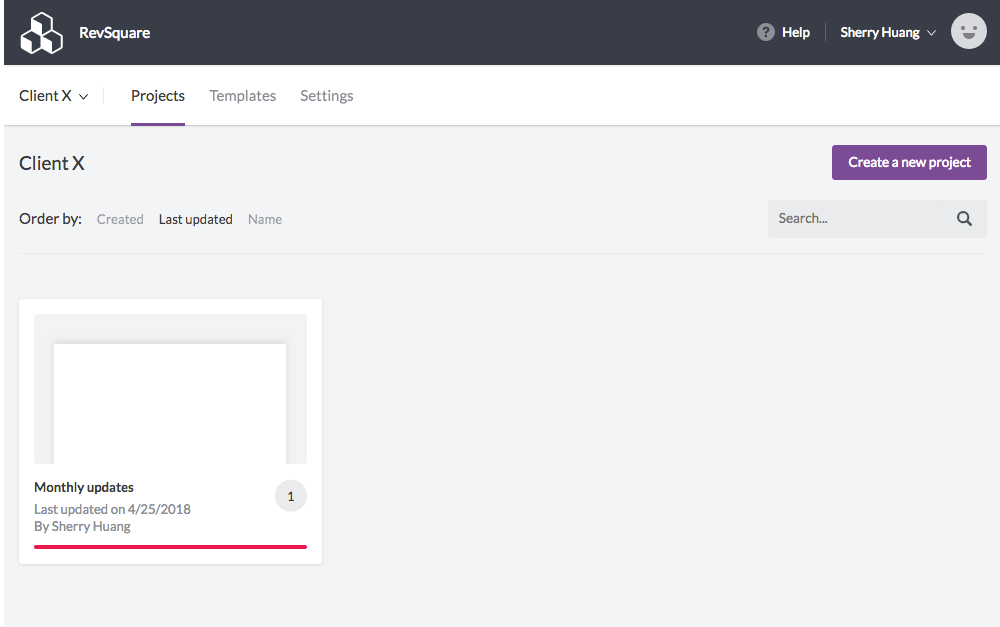Screen dimensions: 1000x627
Task: Switch to the Templates tab
Action: (x=242, y=95)
